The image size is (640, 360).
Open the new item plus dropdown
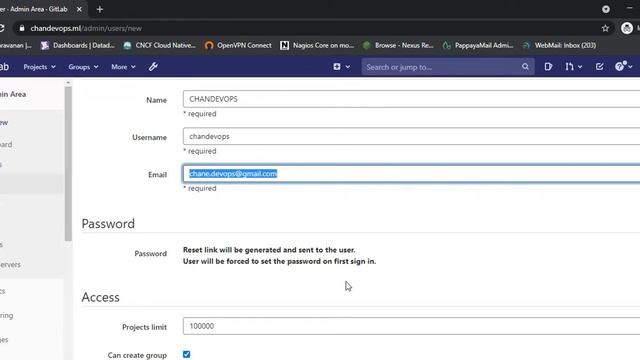(341, 67)
